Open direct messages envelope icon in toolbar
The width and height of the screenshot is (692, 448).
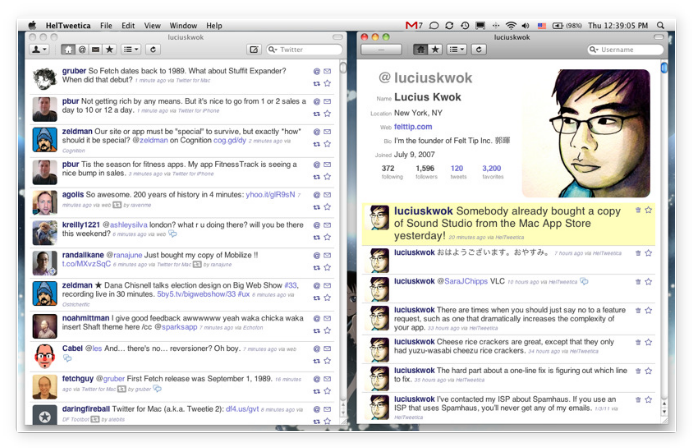click(95, 49)
